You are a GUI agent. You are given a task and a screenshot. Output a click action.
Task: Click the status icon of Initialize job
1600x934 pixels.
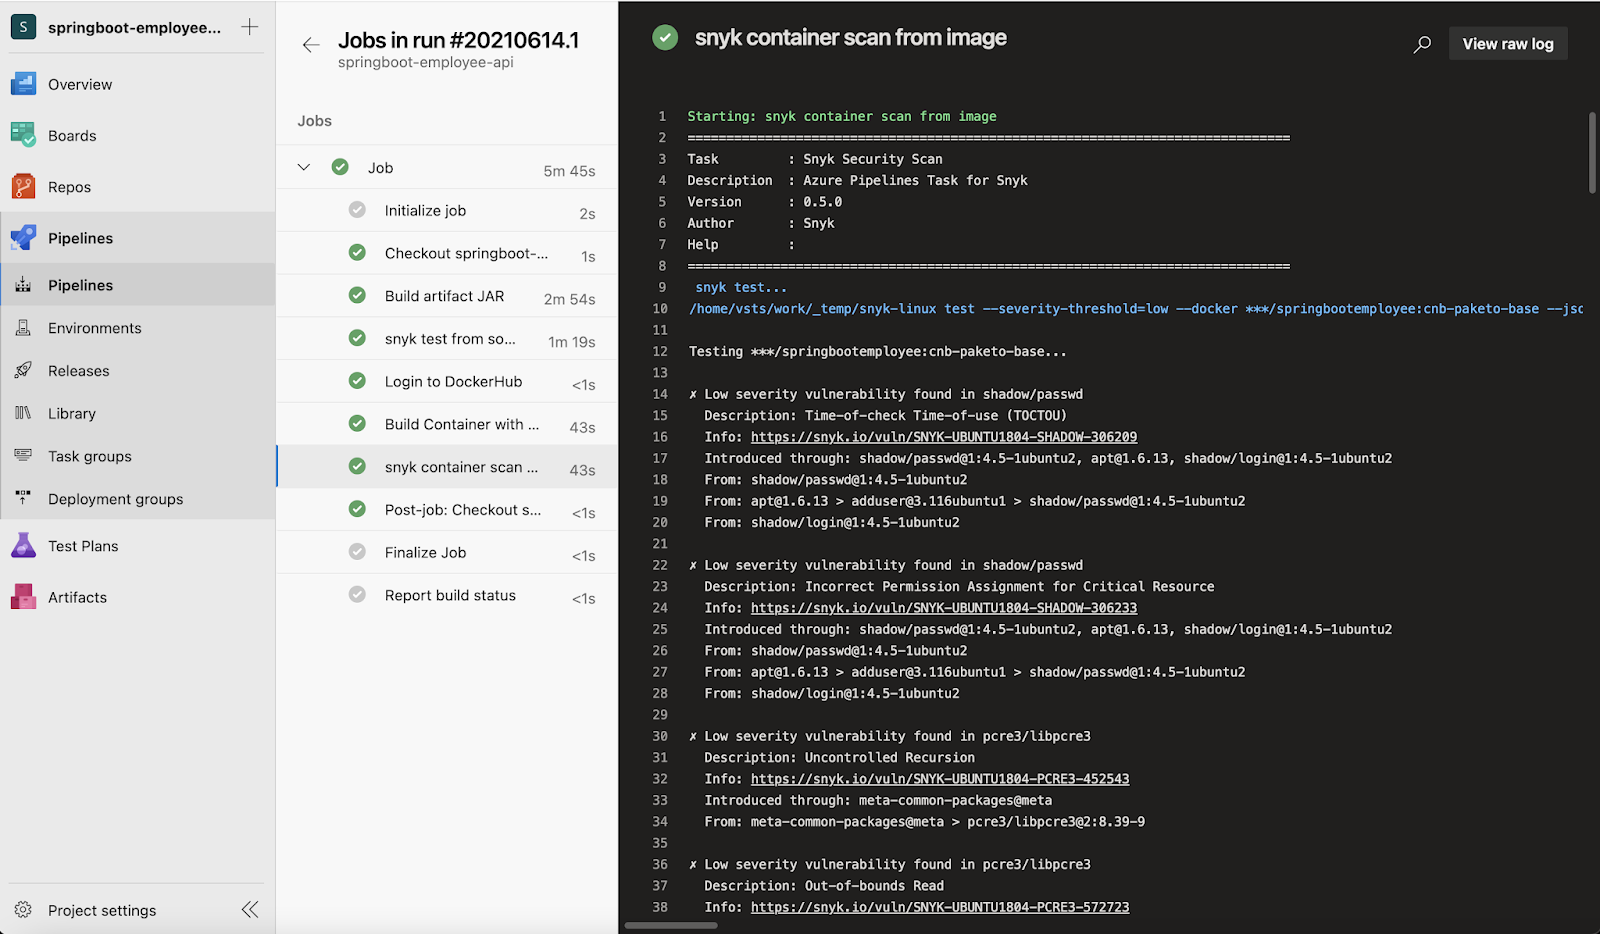pos(357,210)
